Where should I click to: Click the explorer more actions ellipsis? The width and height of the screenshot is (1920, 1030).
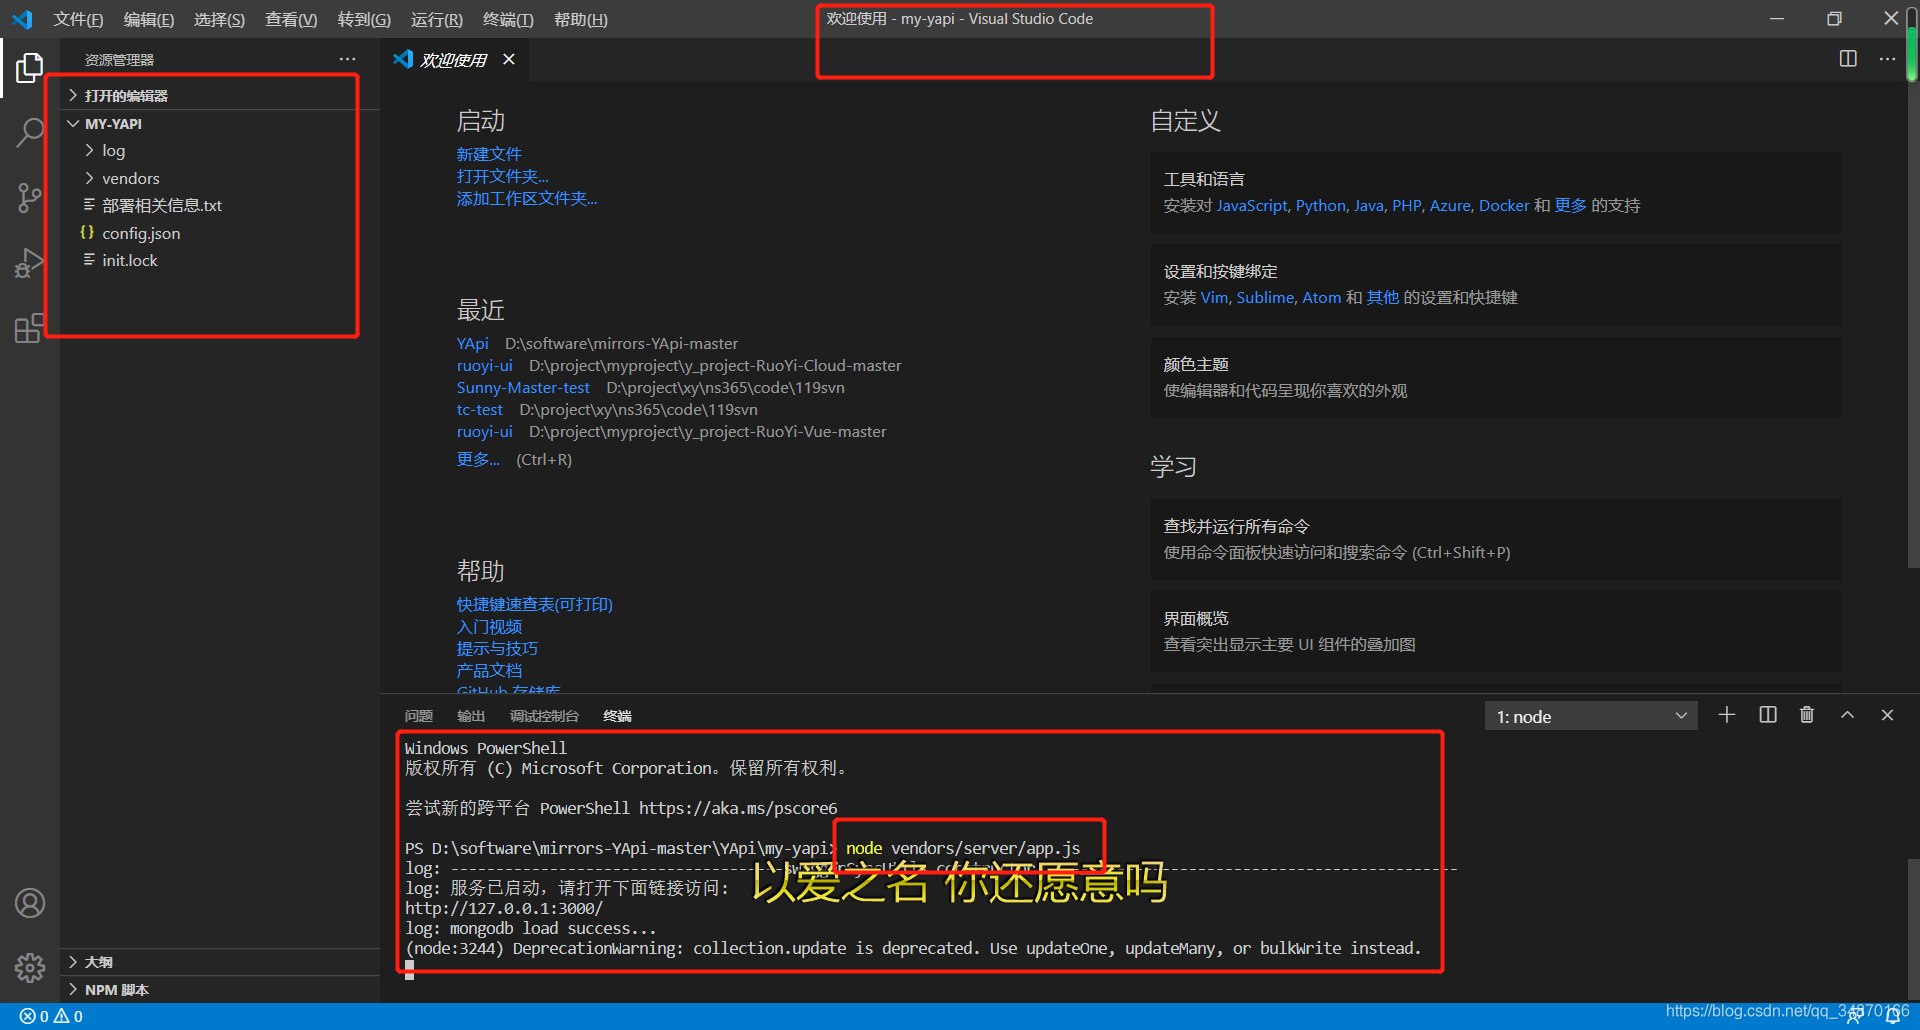tap(347, 60)
